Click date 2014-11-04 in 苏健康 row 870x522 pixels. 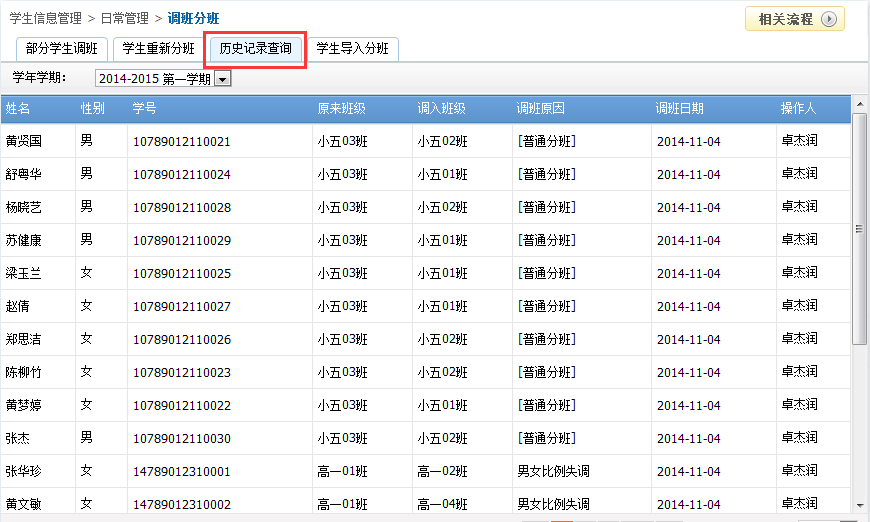[689, 241]
